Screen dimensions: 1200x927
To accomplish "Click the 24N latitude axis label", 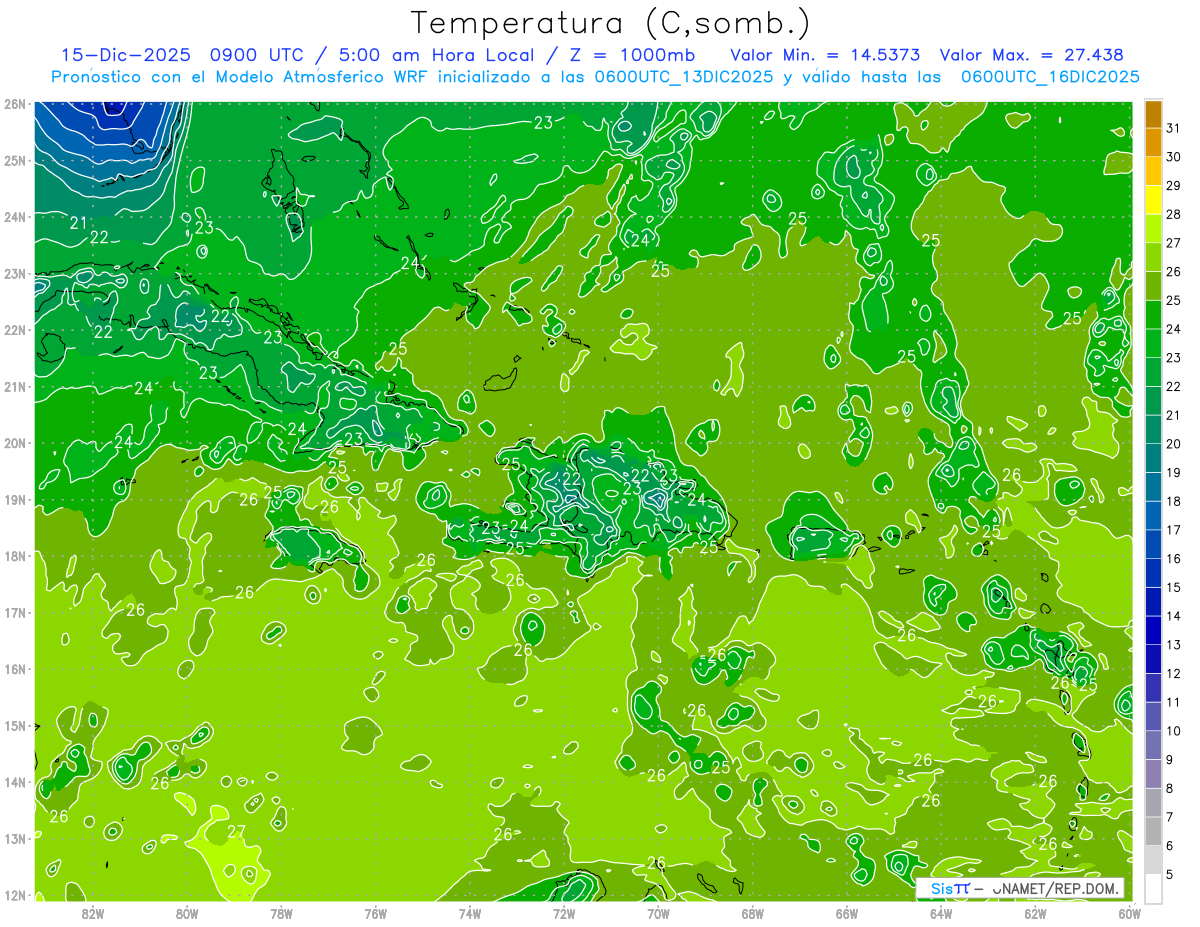I will click(x=14, y=216).
